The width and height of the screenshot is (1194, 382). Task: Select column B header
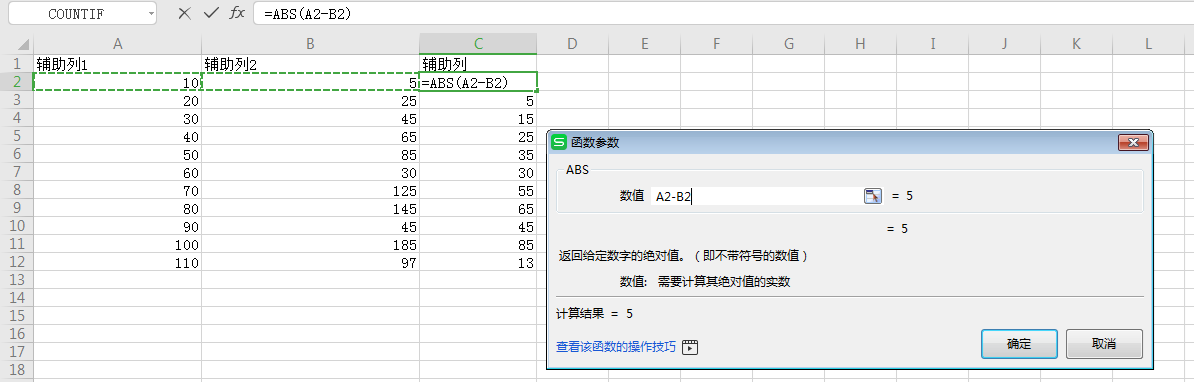(x=311, y=44)
